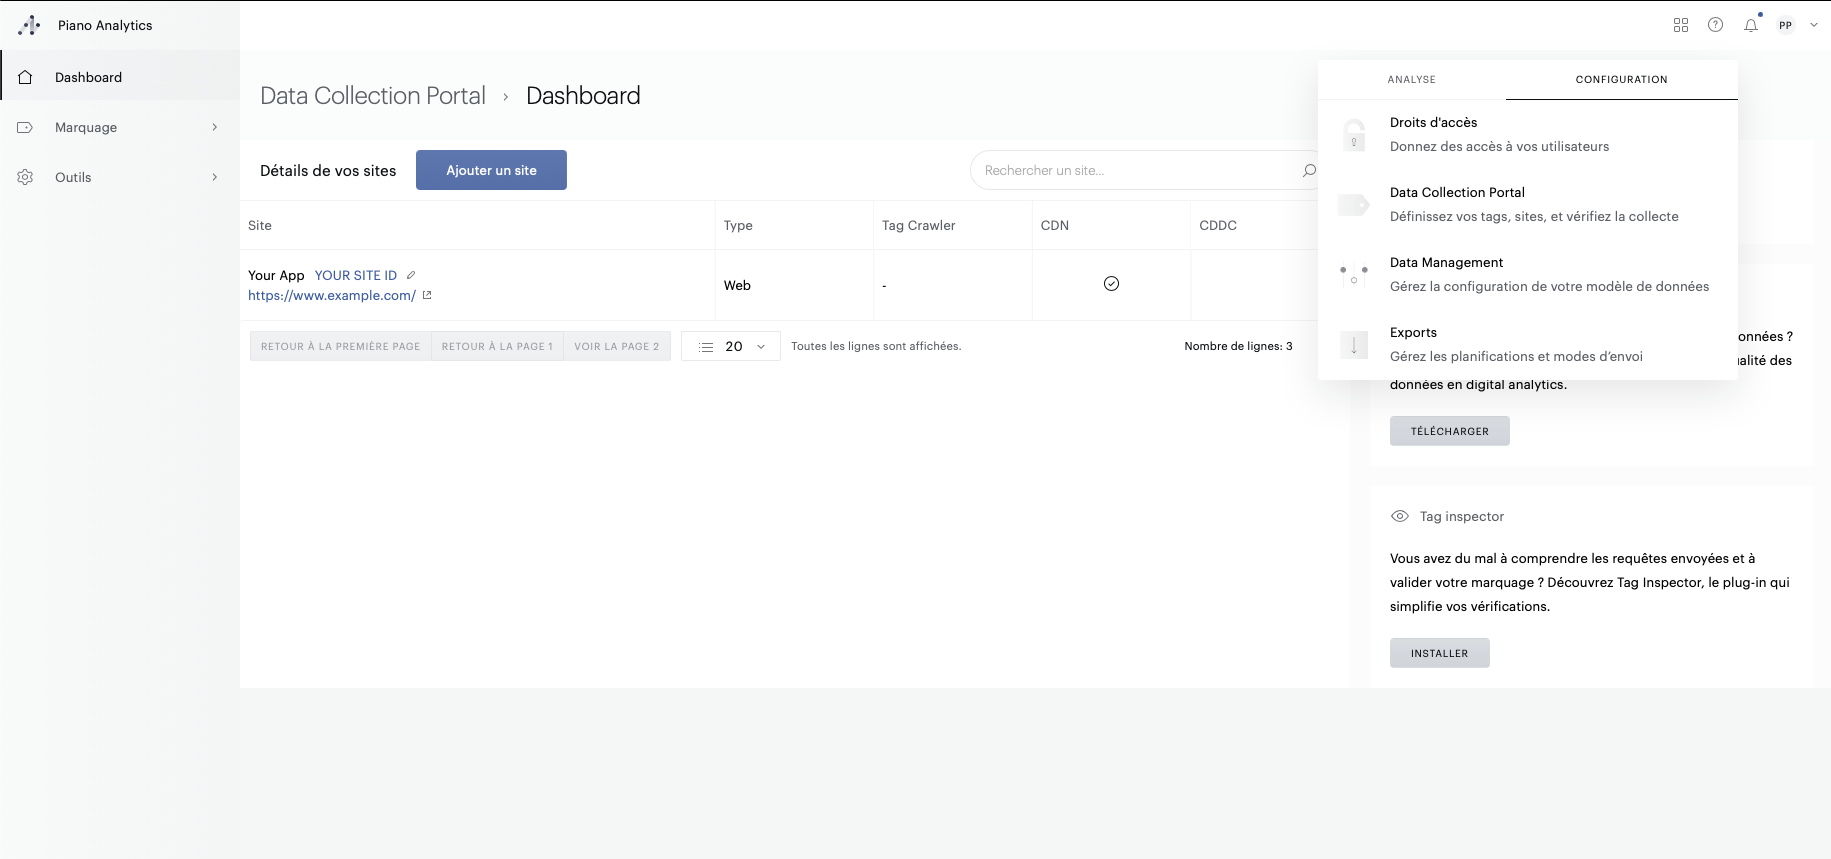The height and width of the screenshot is (859, 1831).
Task: Click the TÉLÉCHARGER button
Action: pyautogui.click(x=1450, y=431)
